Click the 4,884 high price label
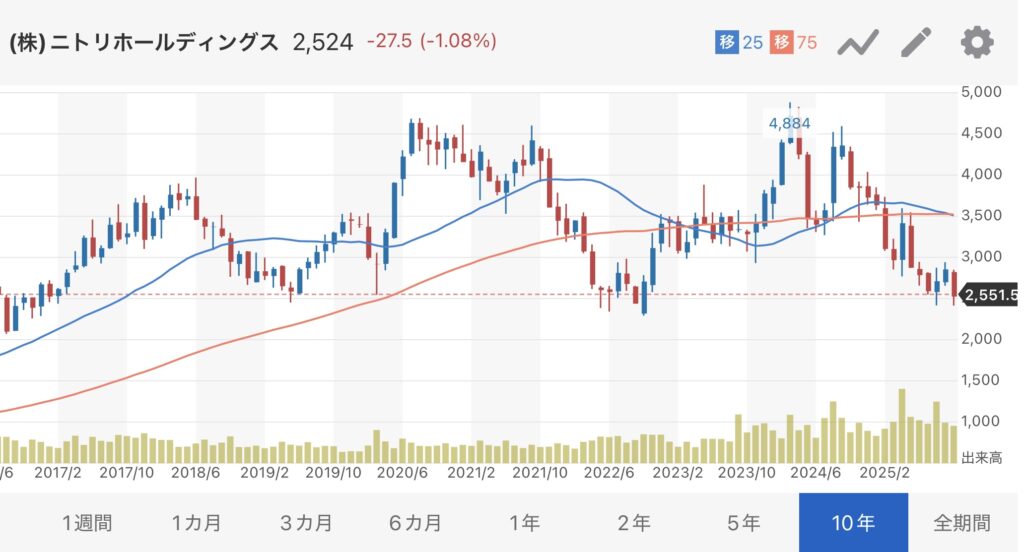Viewport: 1024px width, 552px height. pyautogui.click(x=789, y=124)
